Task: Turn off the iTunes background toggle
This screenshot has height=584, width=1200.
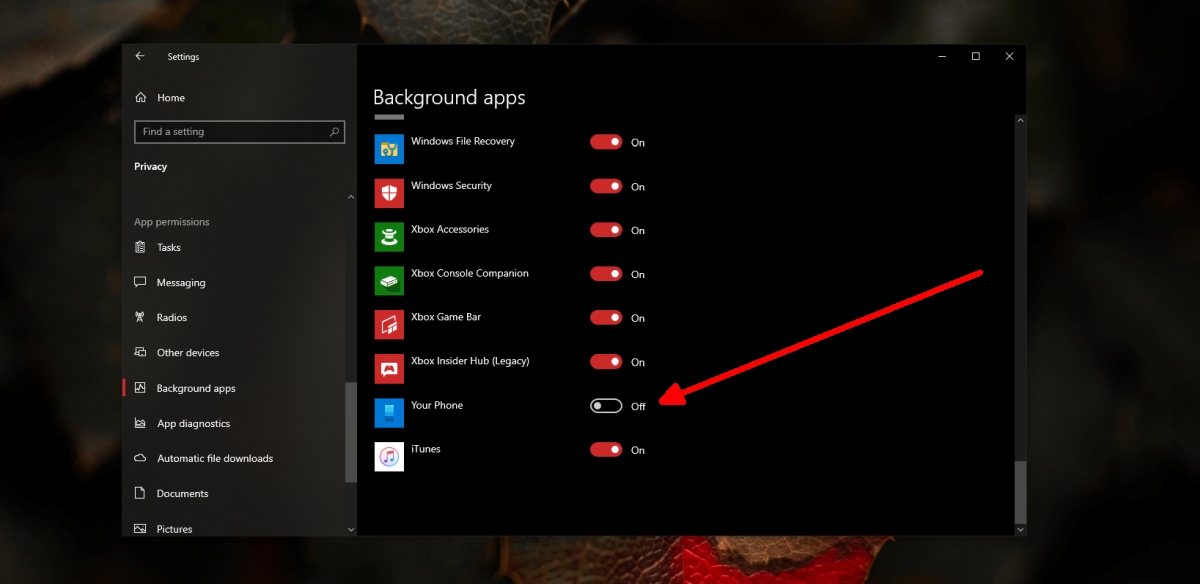Action: coord(606,450)
